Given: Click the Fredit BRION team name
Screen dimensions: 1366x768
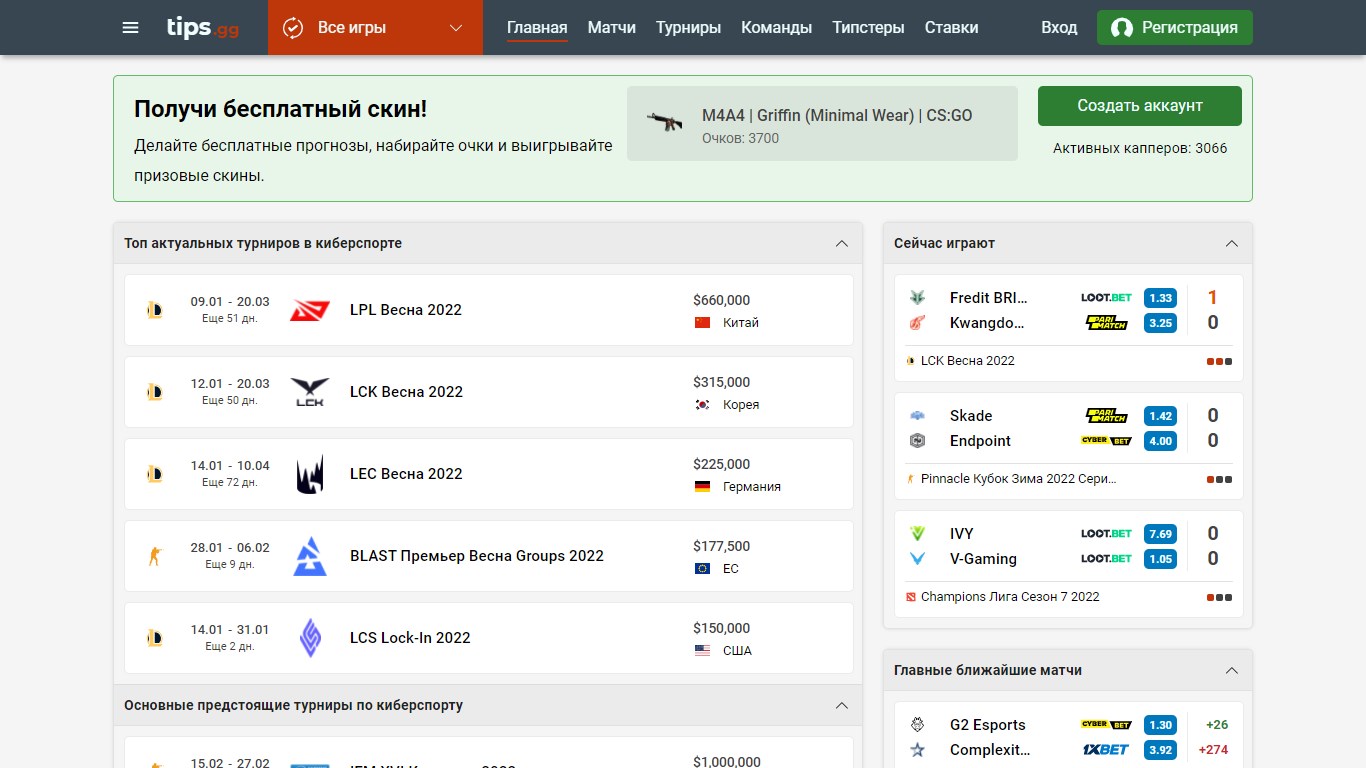Looking at the screenshot, I should [x=989, y=298].
